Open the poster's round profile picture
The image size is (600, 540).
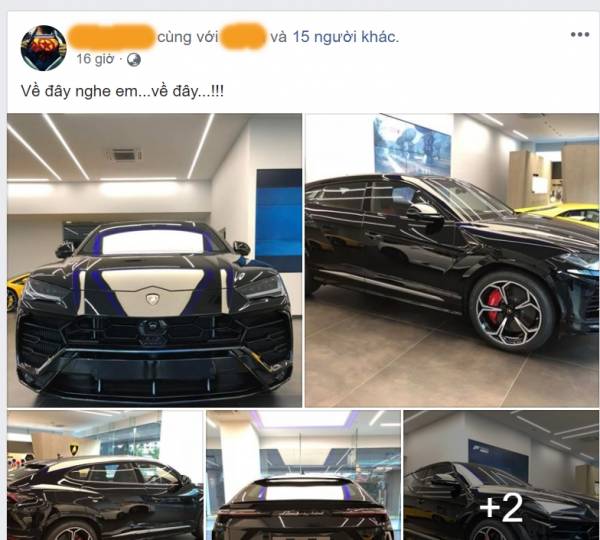(44, 48)
